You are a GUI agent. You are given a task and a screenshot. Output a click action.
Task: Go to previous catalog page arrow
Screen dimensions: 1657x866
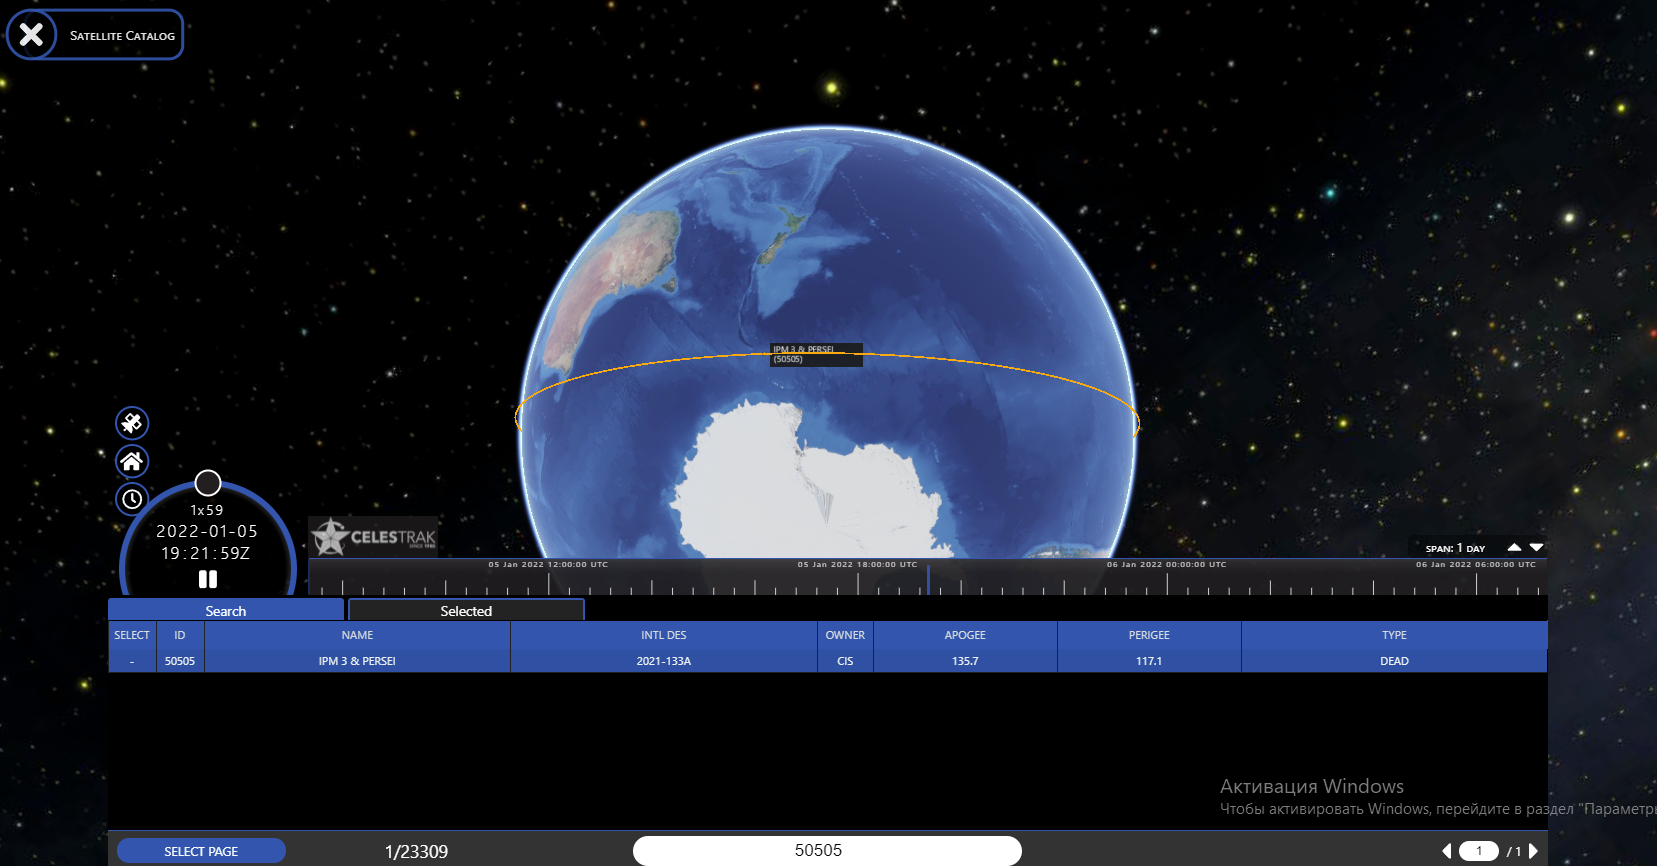click(1446, 851)
